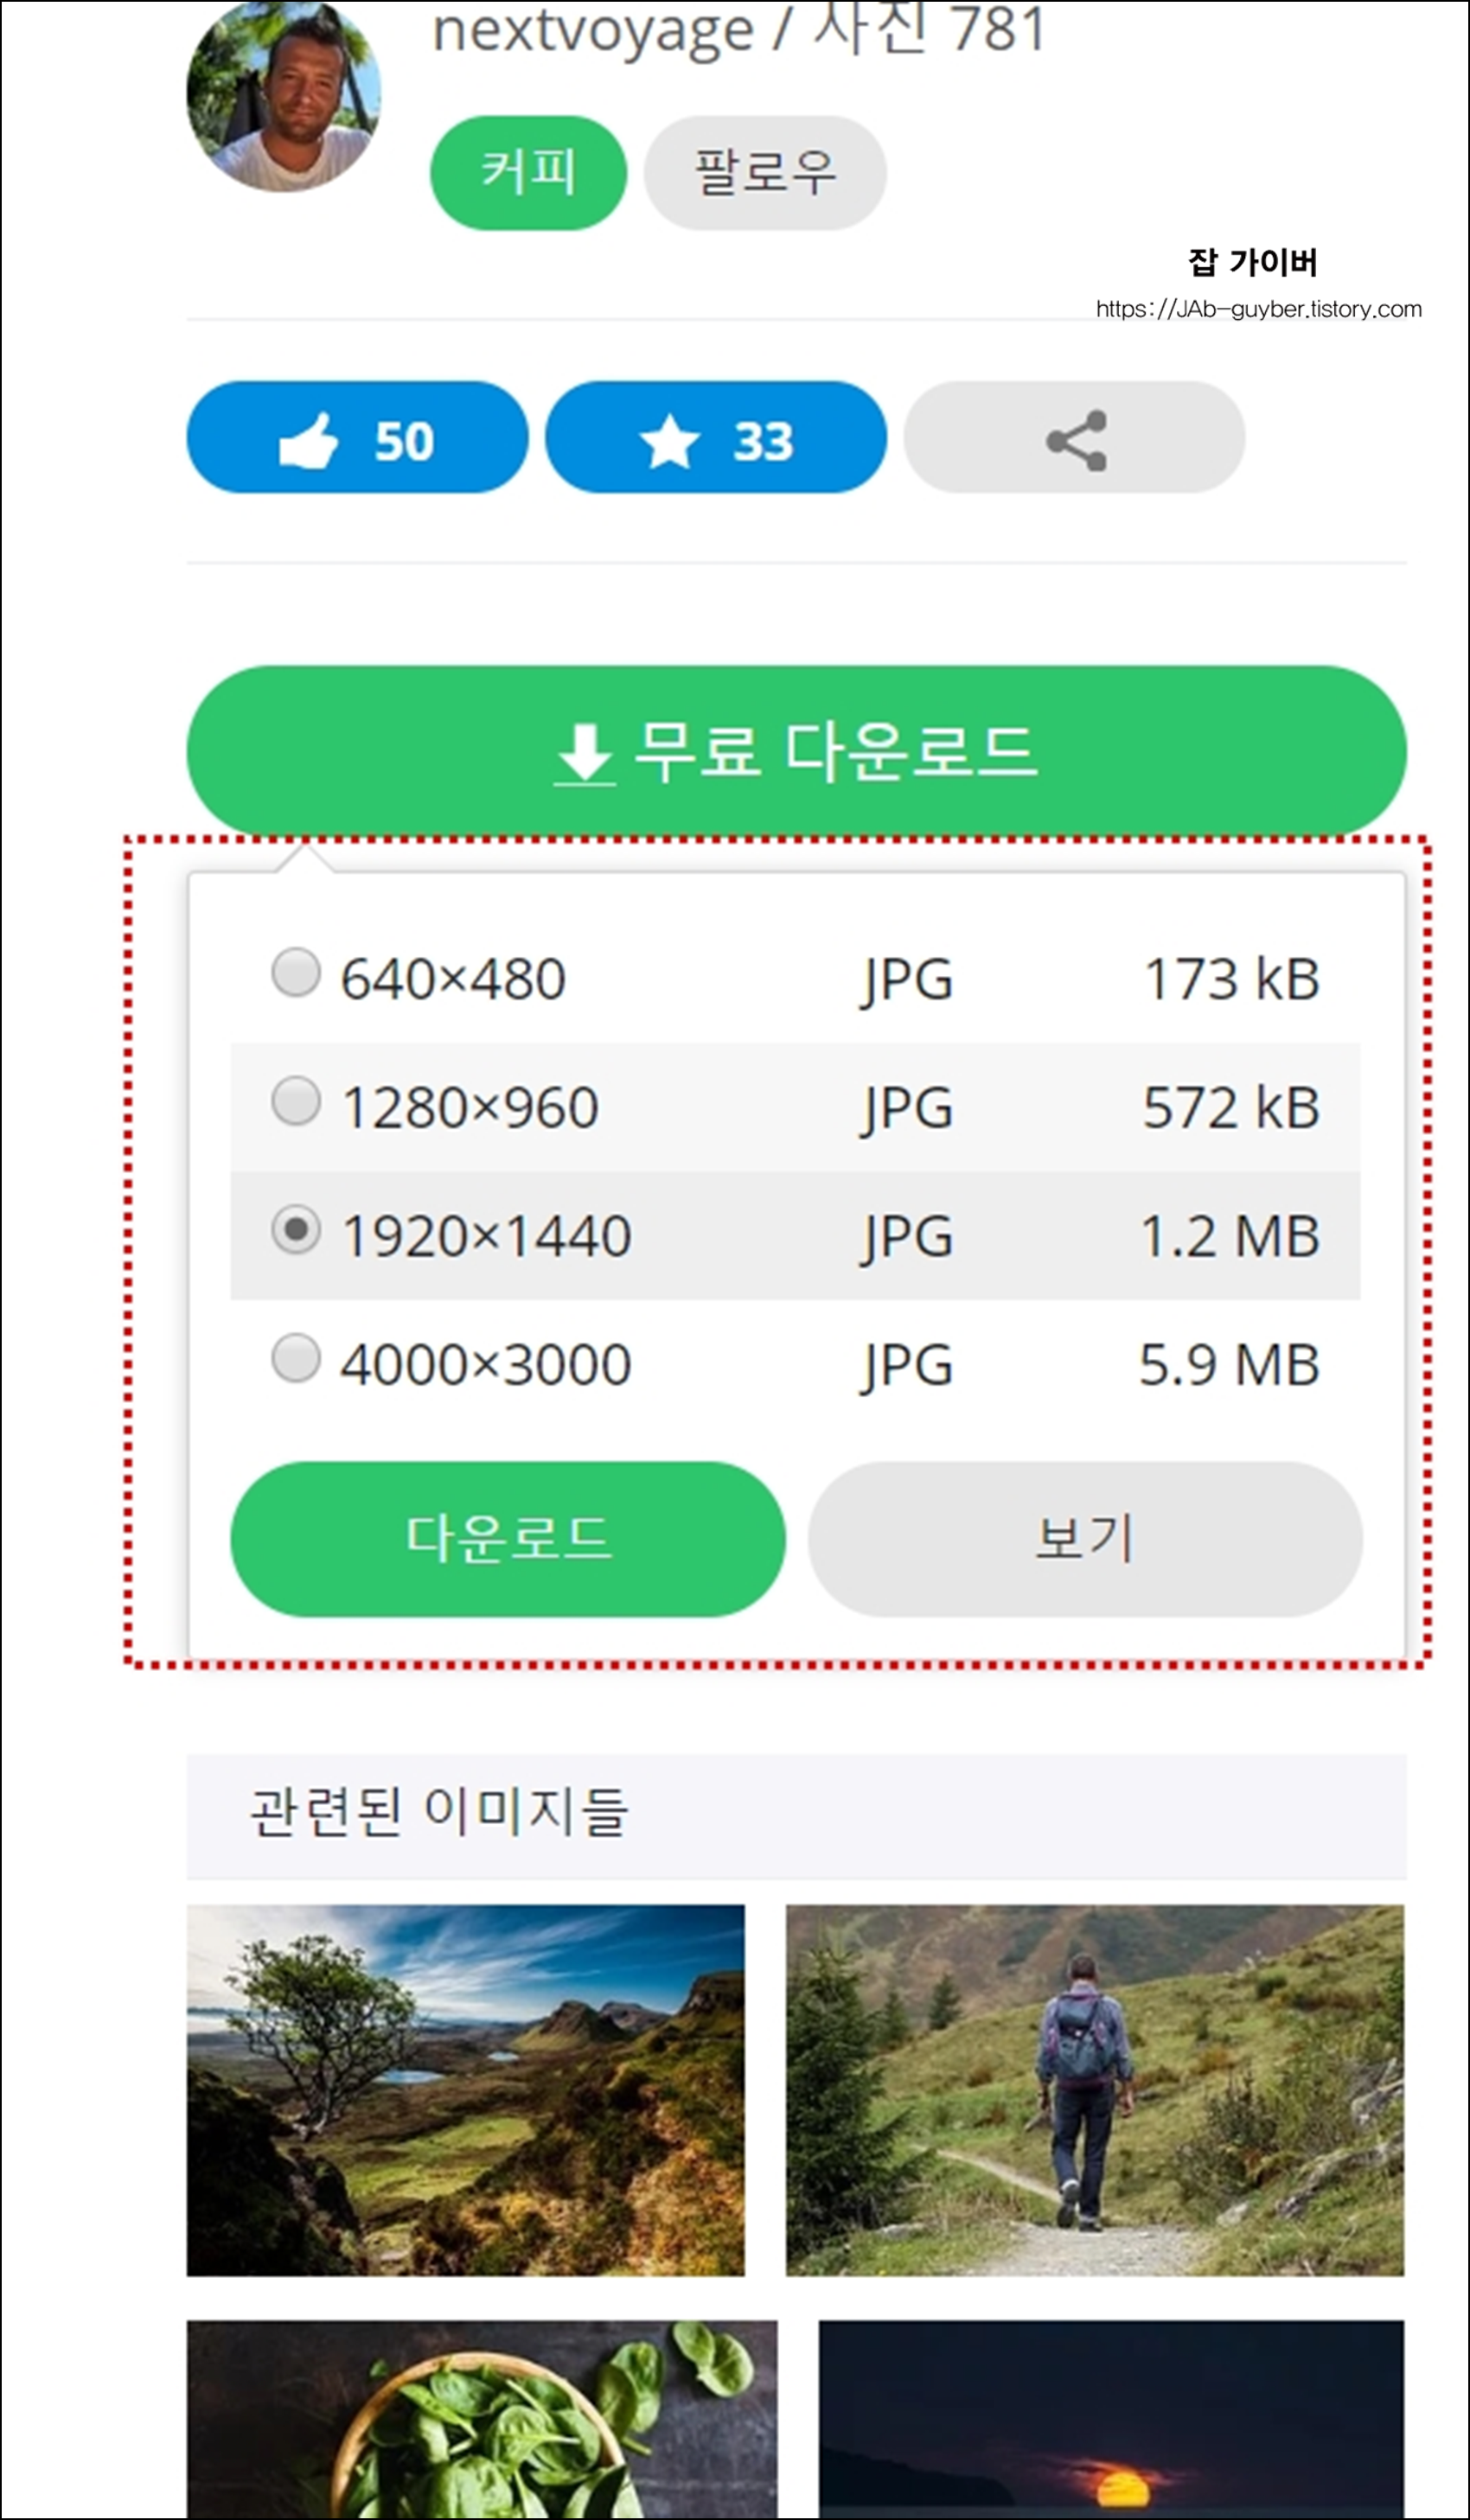Open the share icon button
This screenshot has width=1470, height=2520.
pos(1074,437)
